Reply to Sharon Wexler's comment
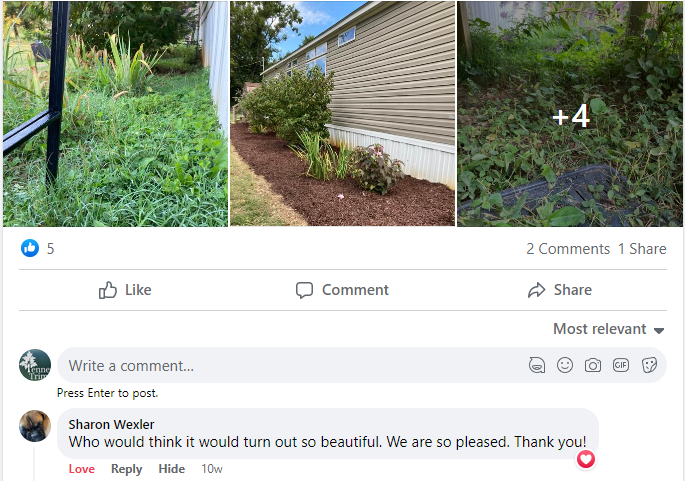Viewport: 685px width, 481px height. coord(126,469)
